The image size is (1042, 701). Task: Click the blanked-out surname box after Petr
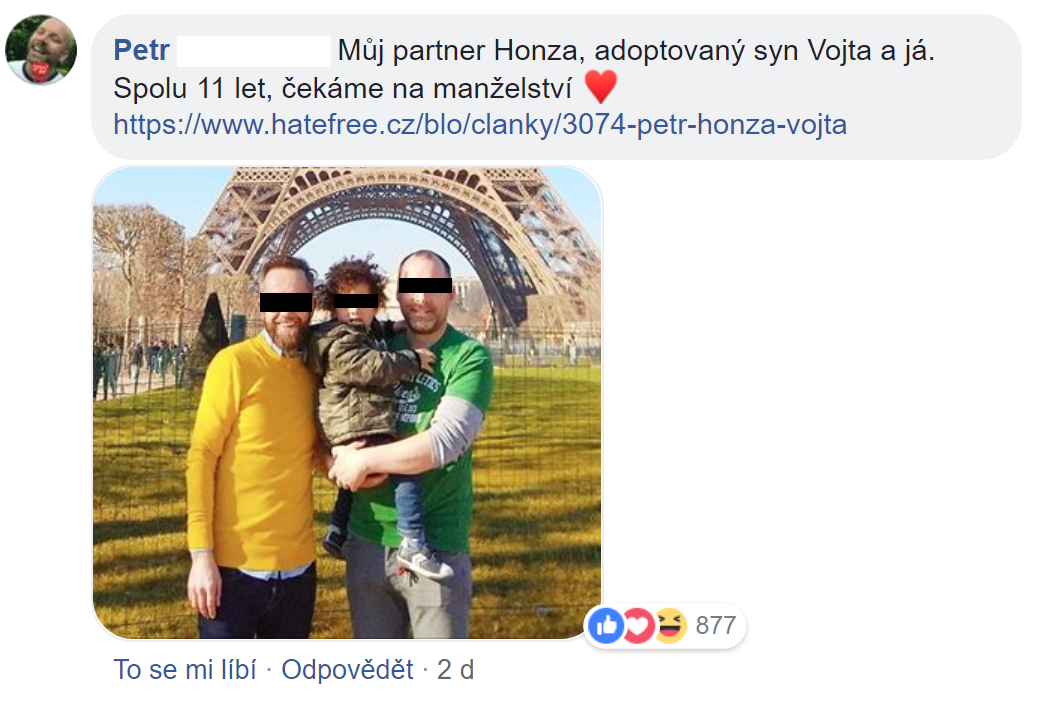(x=254, y=51)
